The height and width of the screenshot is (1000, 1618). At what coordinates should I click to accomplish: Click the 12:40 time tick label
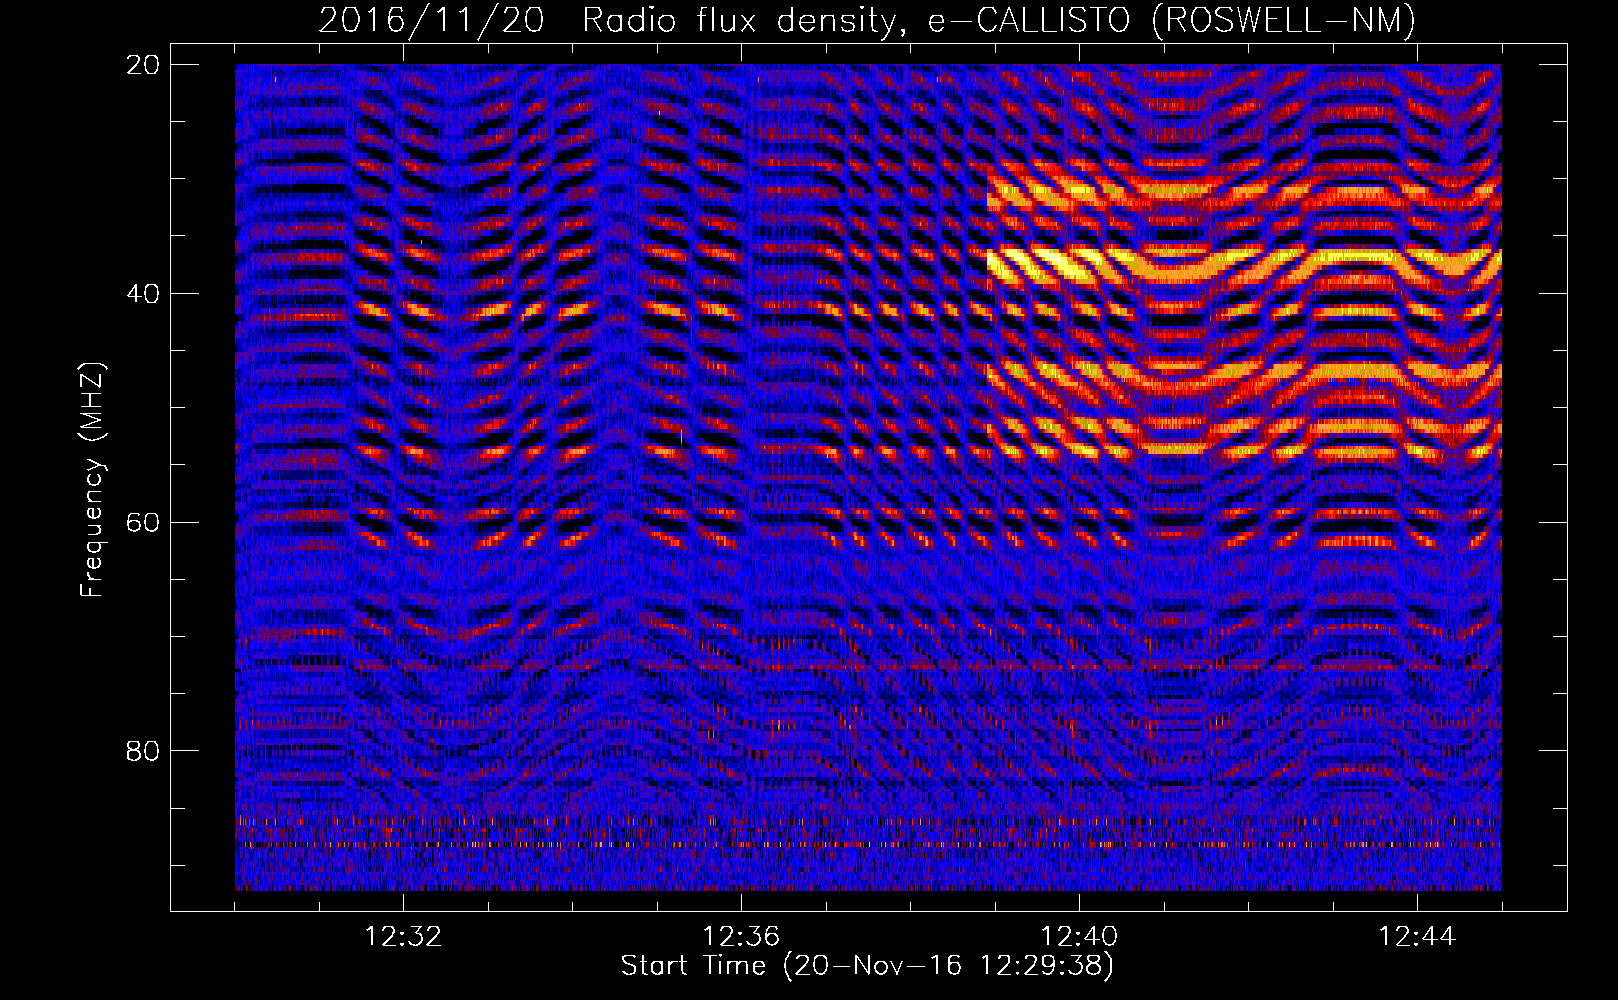pyautogui.click(x=1079, y=937)
